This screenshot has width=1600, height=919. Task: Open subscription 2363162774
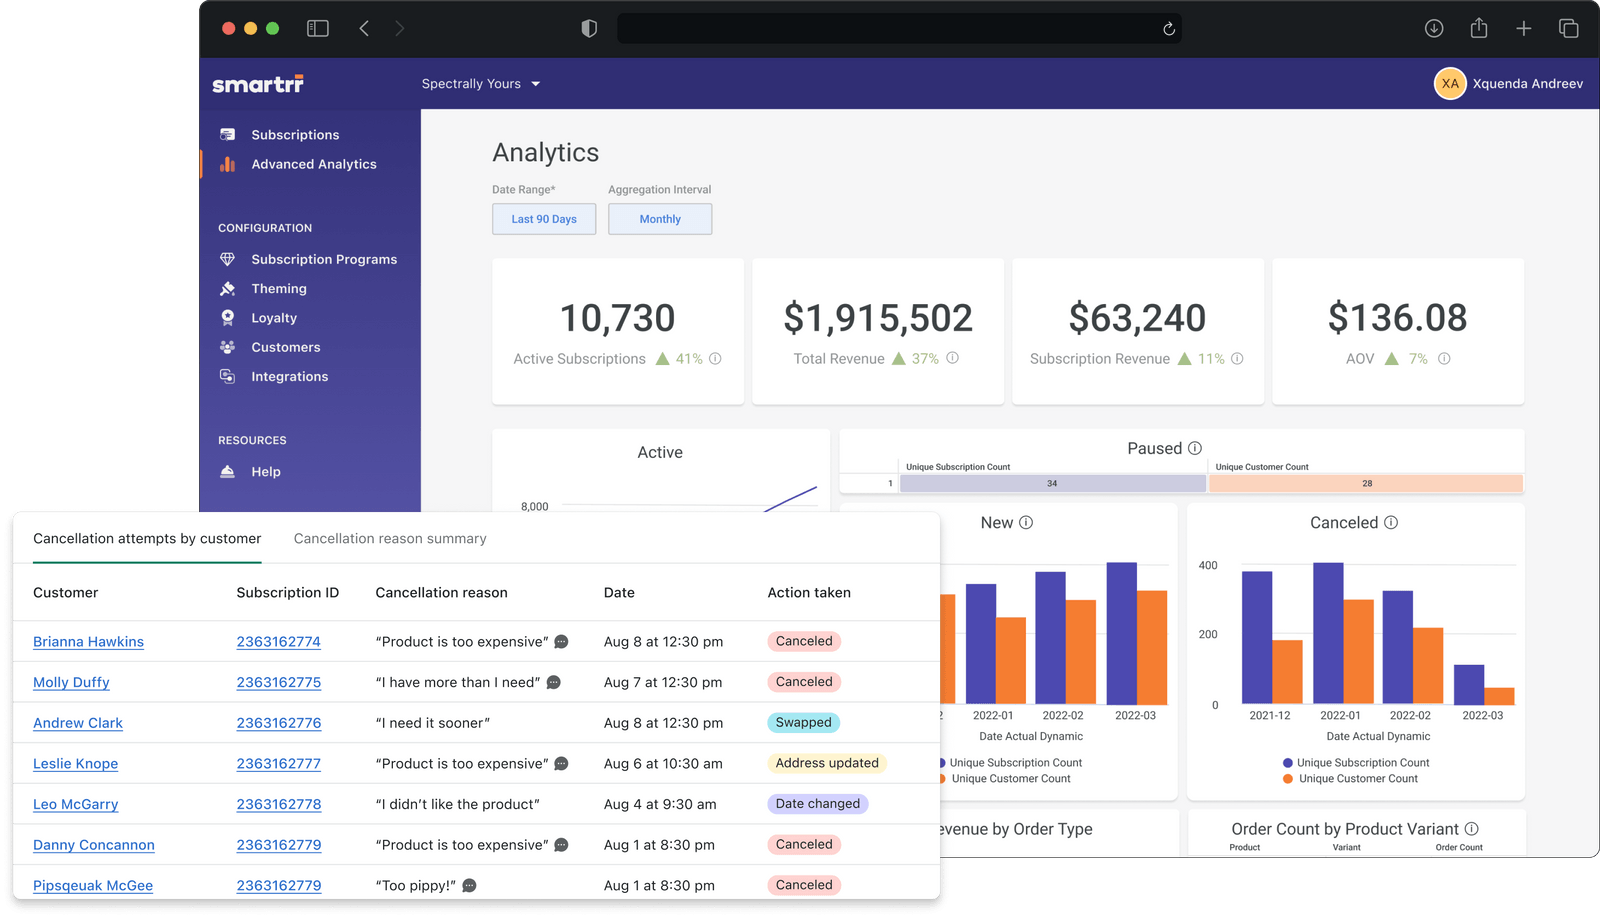[x=278, y=641]
